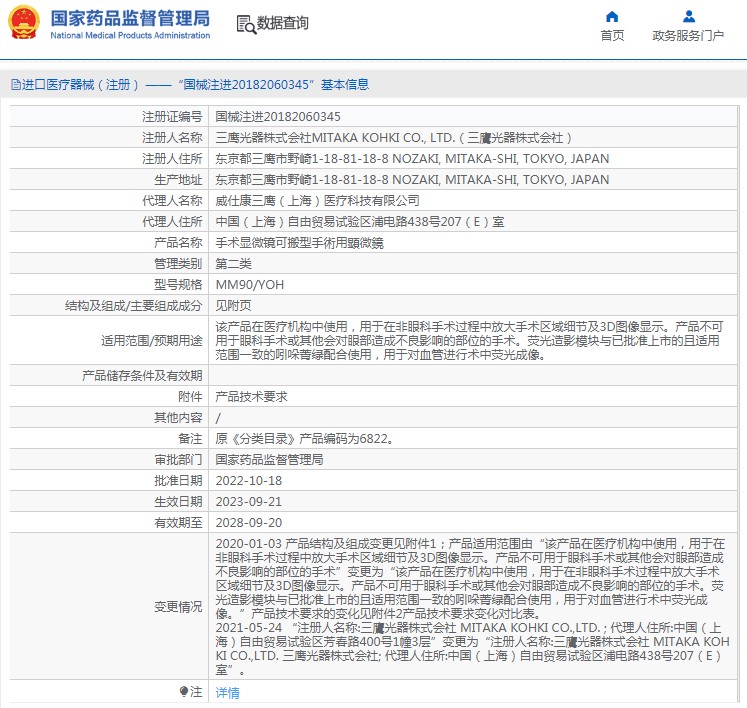The height and width of the screenshot is (708, 747).
Task: Click the 变更情况 label
Action: (x=178, y=607)
